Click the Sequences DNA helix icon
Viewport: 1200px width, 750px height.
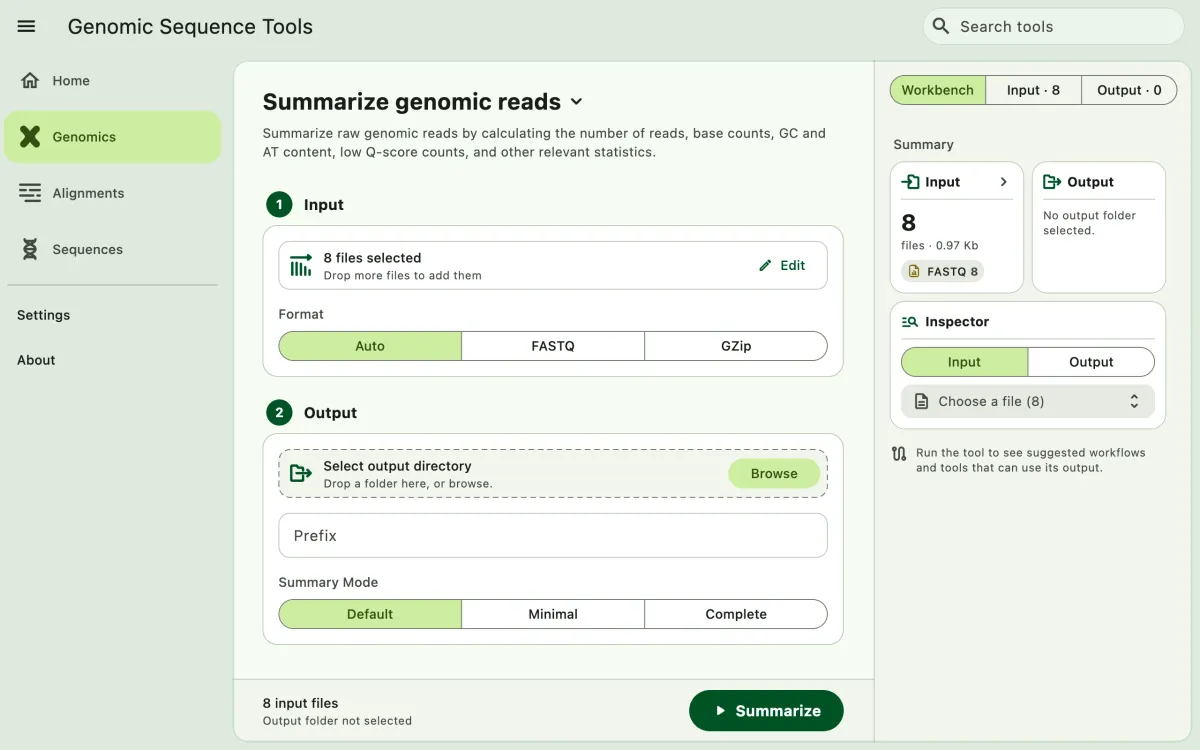30,249
